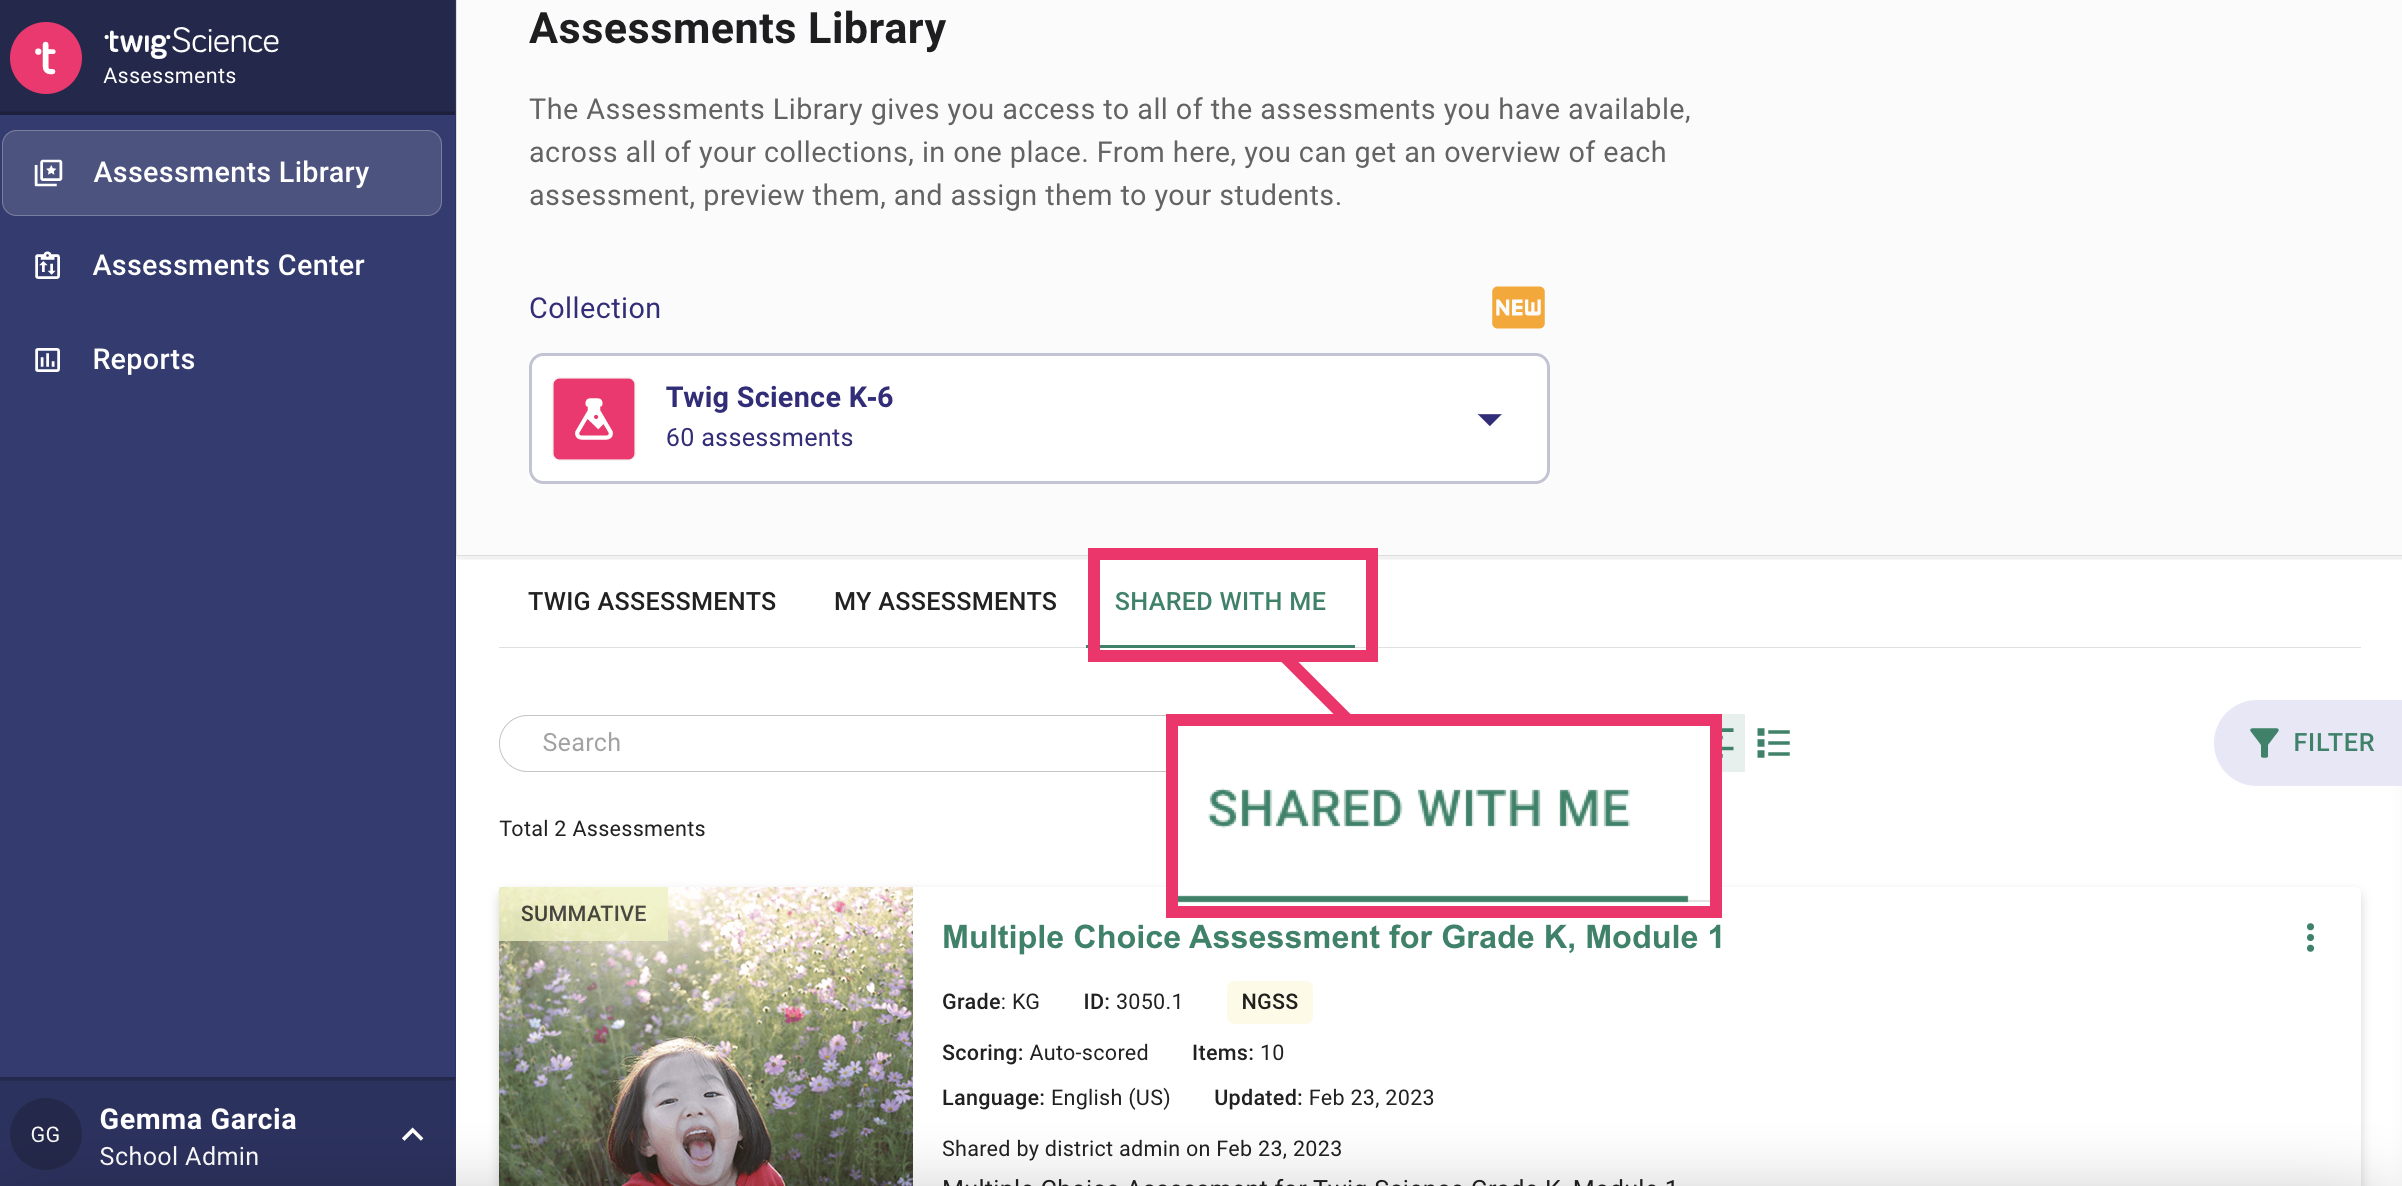Open the assessment card three-dot menu
The height and width of the screenshot is (1186, 2402).
[x=2310, y=937]
